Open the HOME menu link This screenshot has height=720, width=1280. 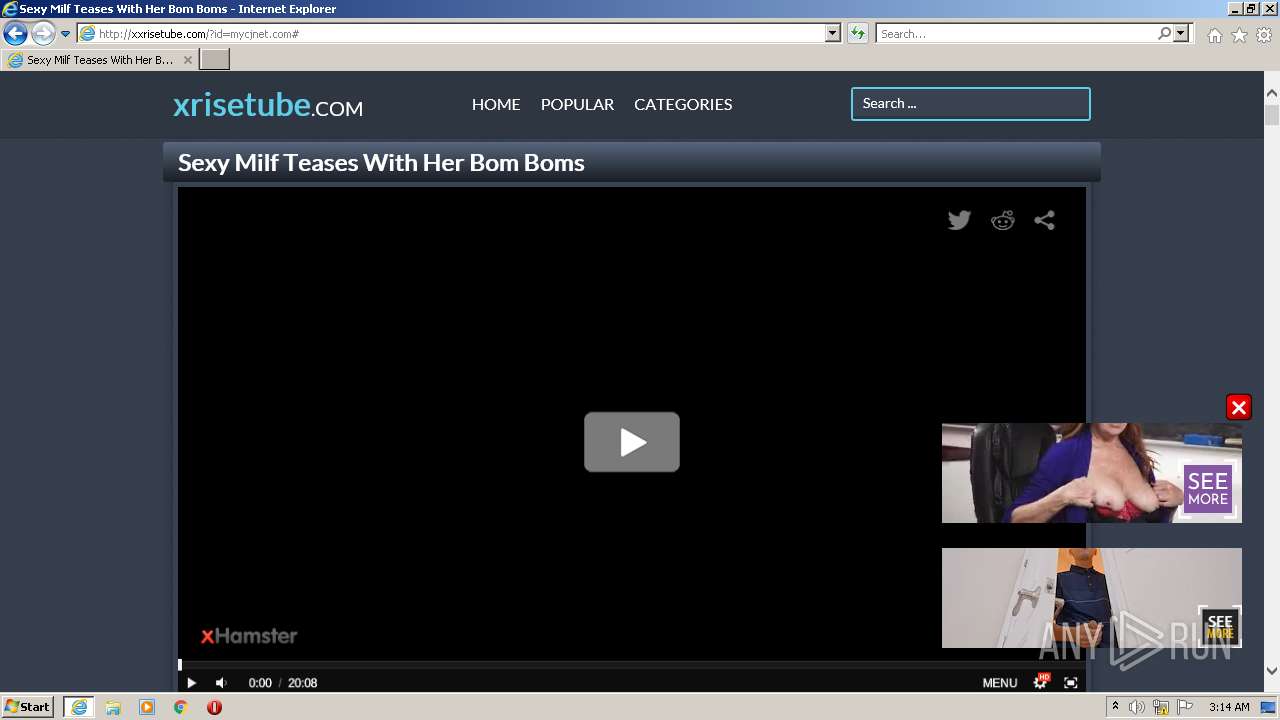pyautogui.click(x=496, y=104)
